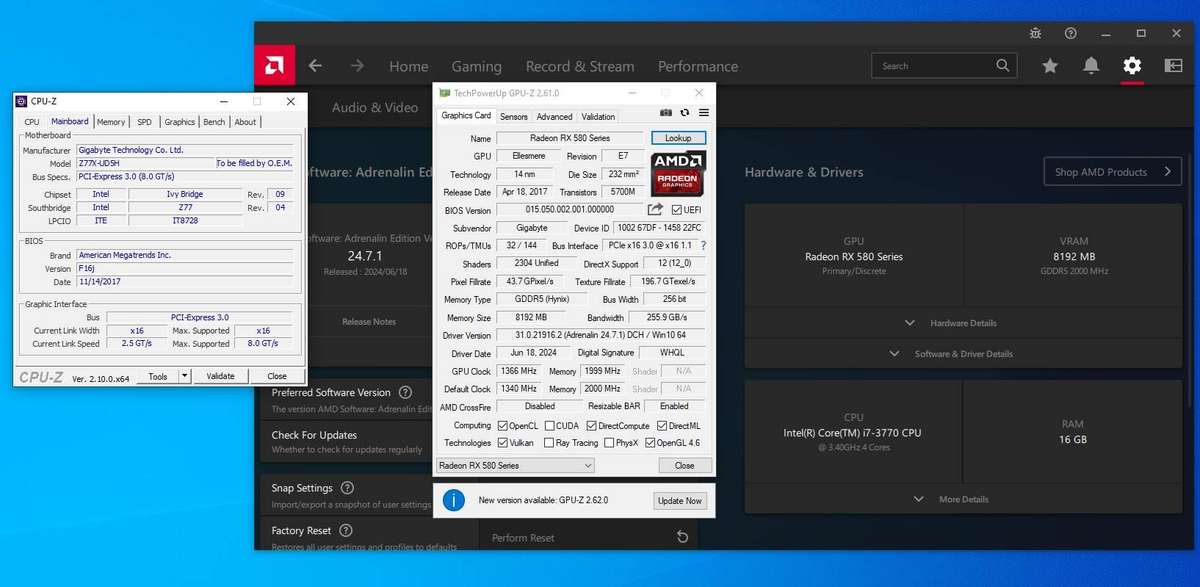Click the BIOS export share icon
1200x587 pixels.
[656, 210]
